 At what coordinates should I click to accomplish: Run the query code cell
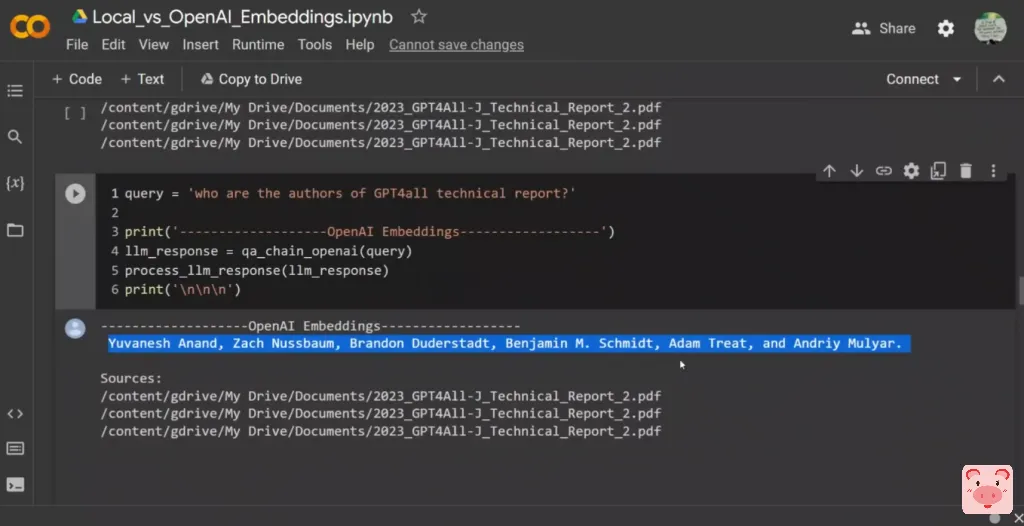click(x=75, y=194)
